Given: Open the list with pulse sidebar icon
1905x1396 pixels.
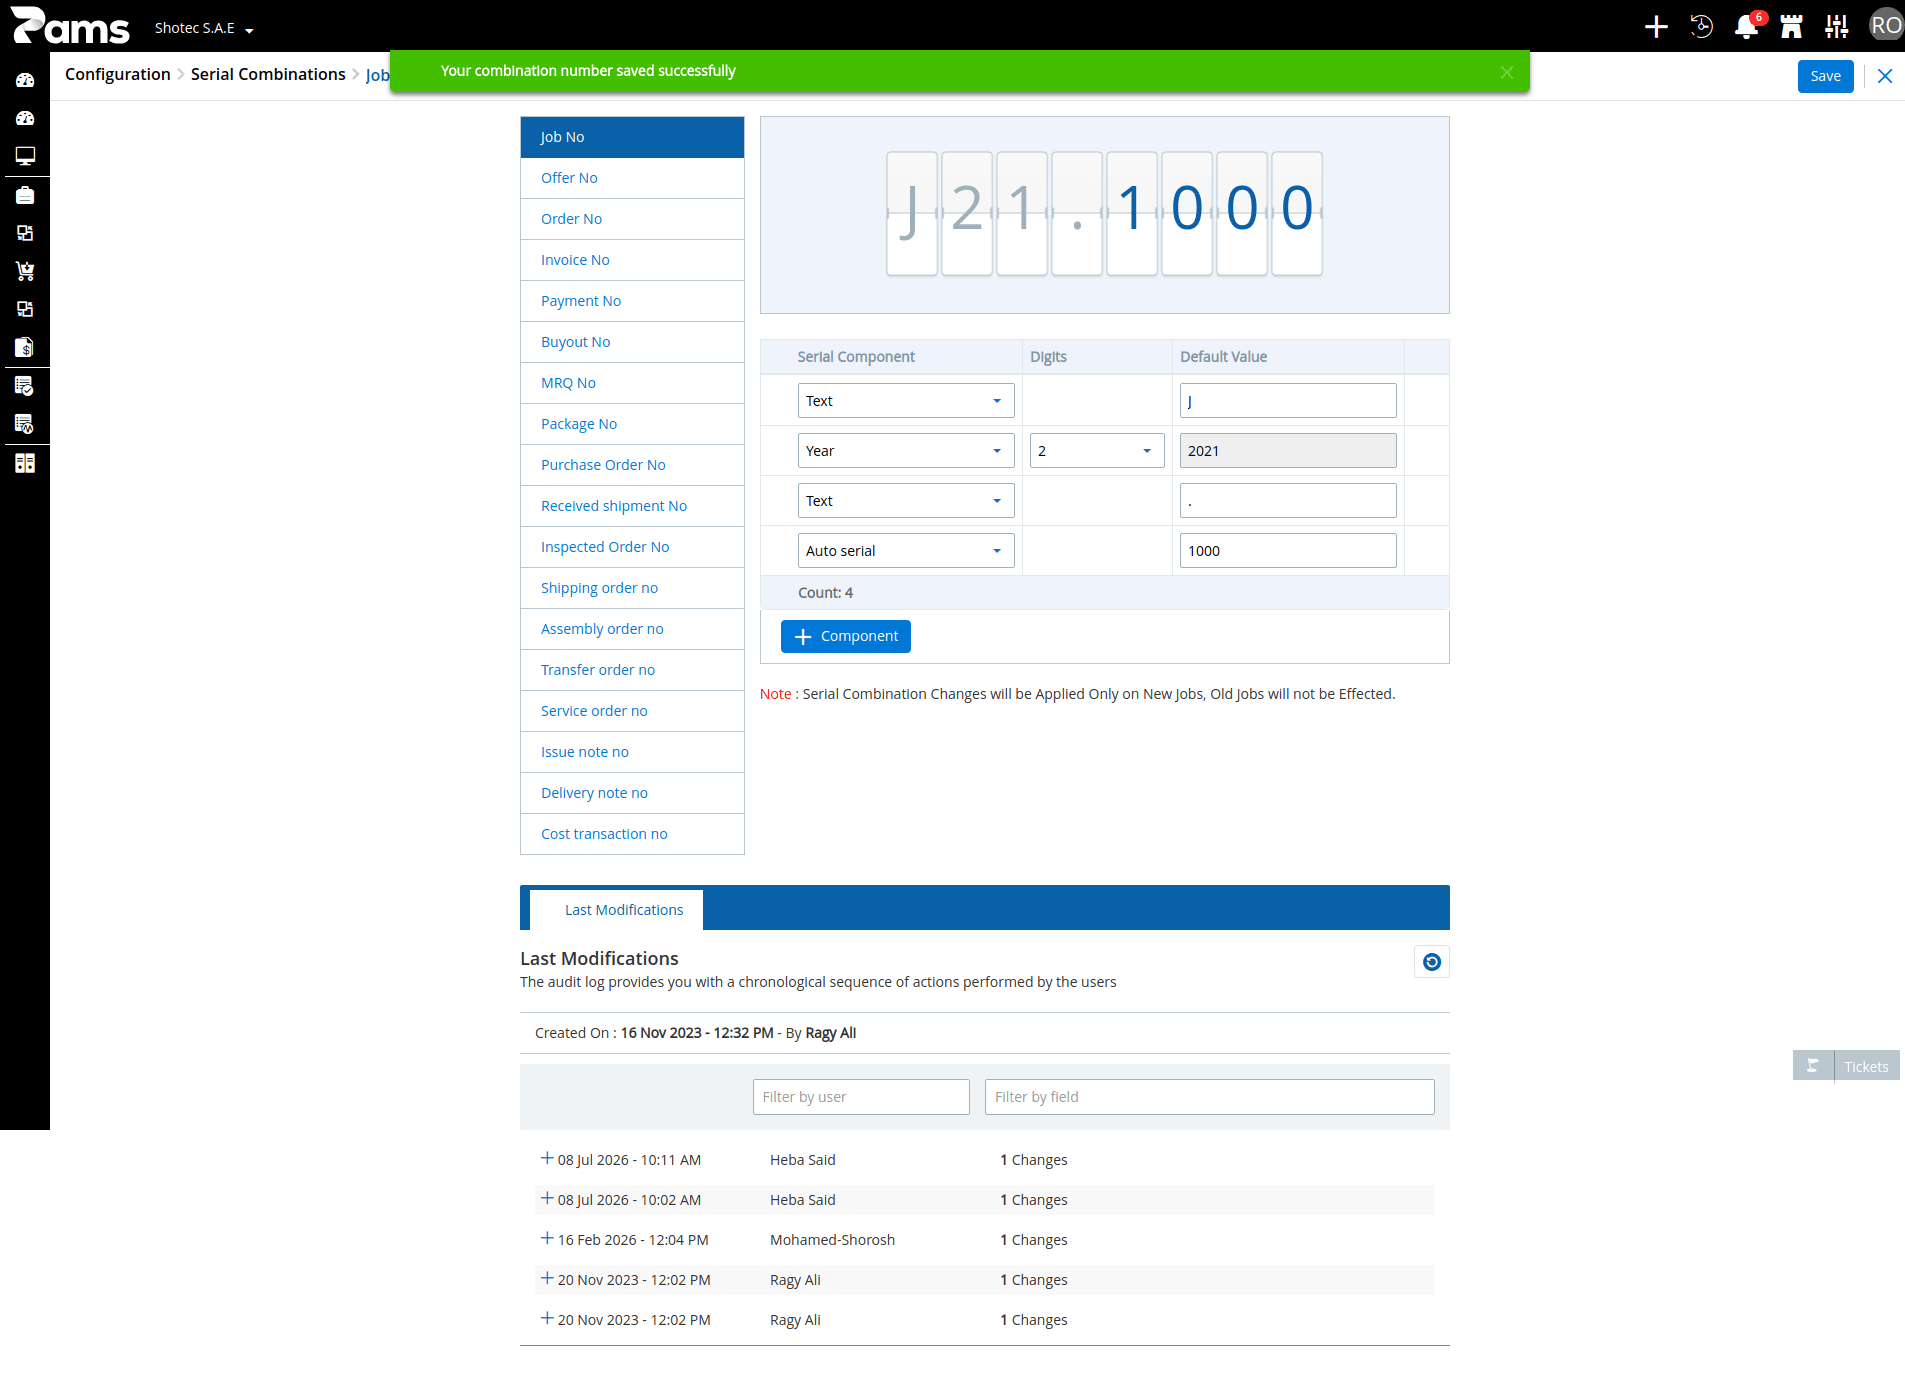Looking at the screenshot, I should pos(25,424).
